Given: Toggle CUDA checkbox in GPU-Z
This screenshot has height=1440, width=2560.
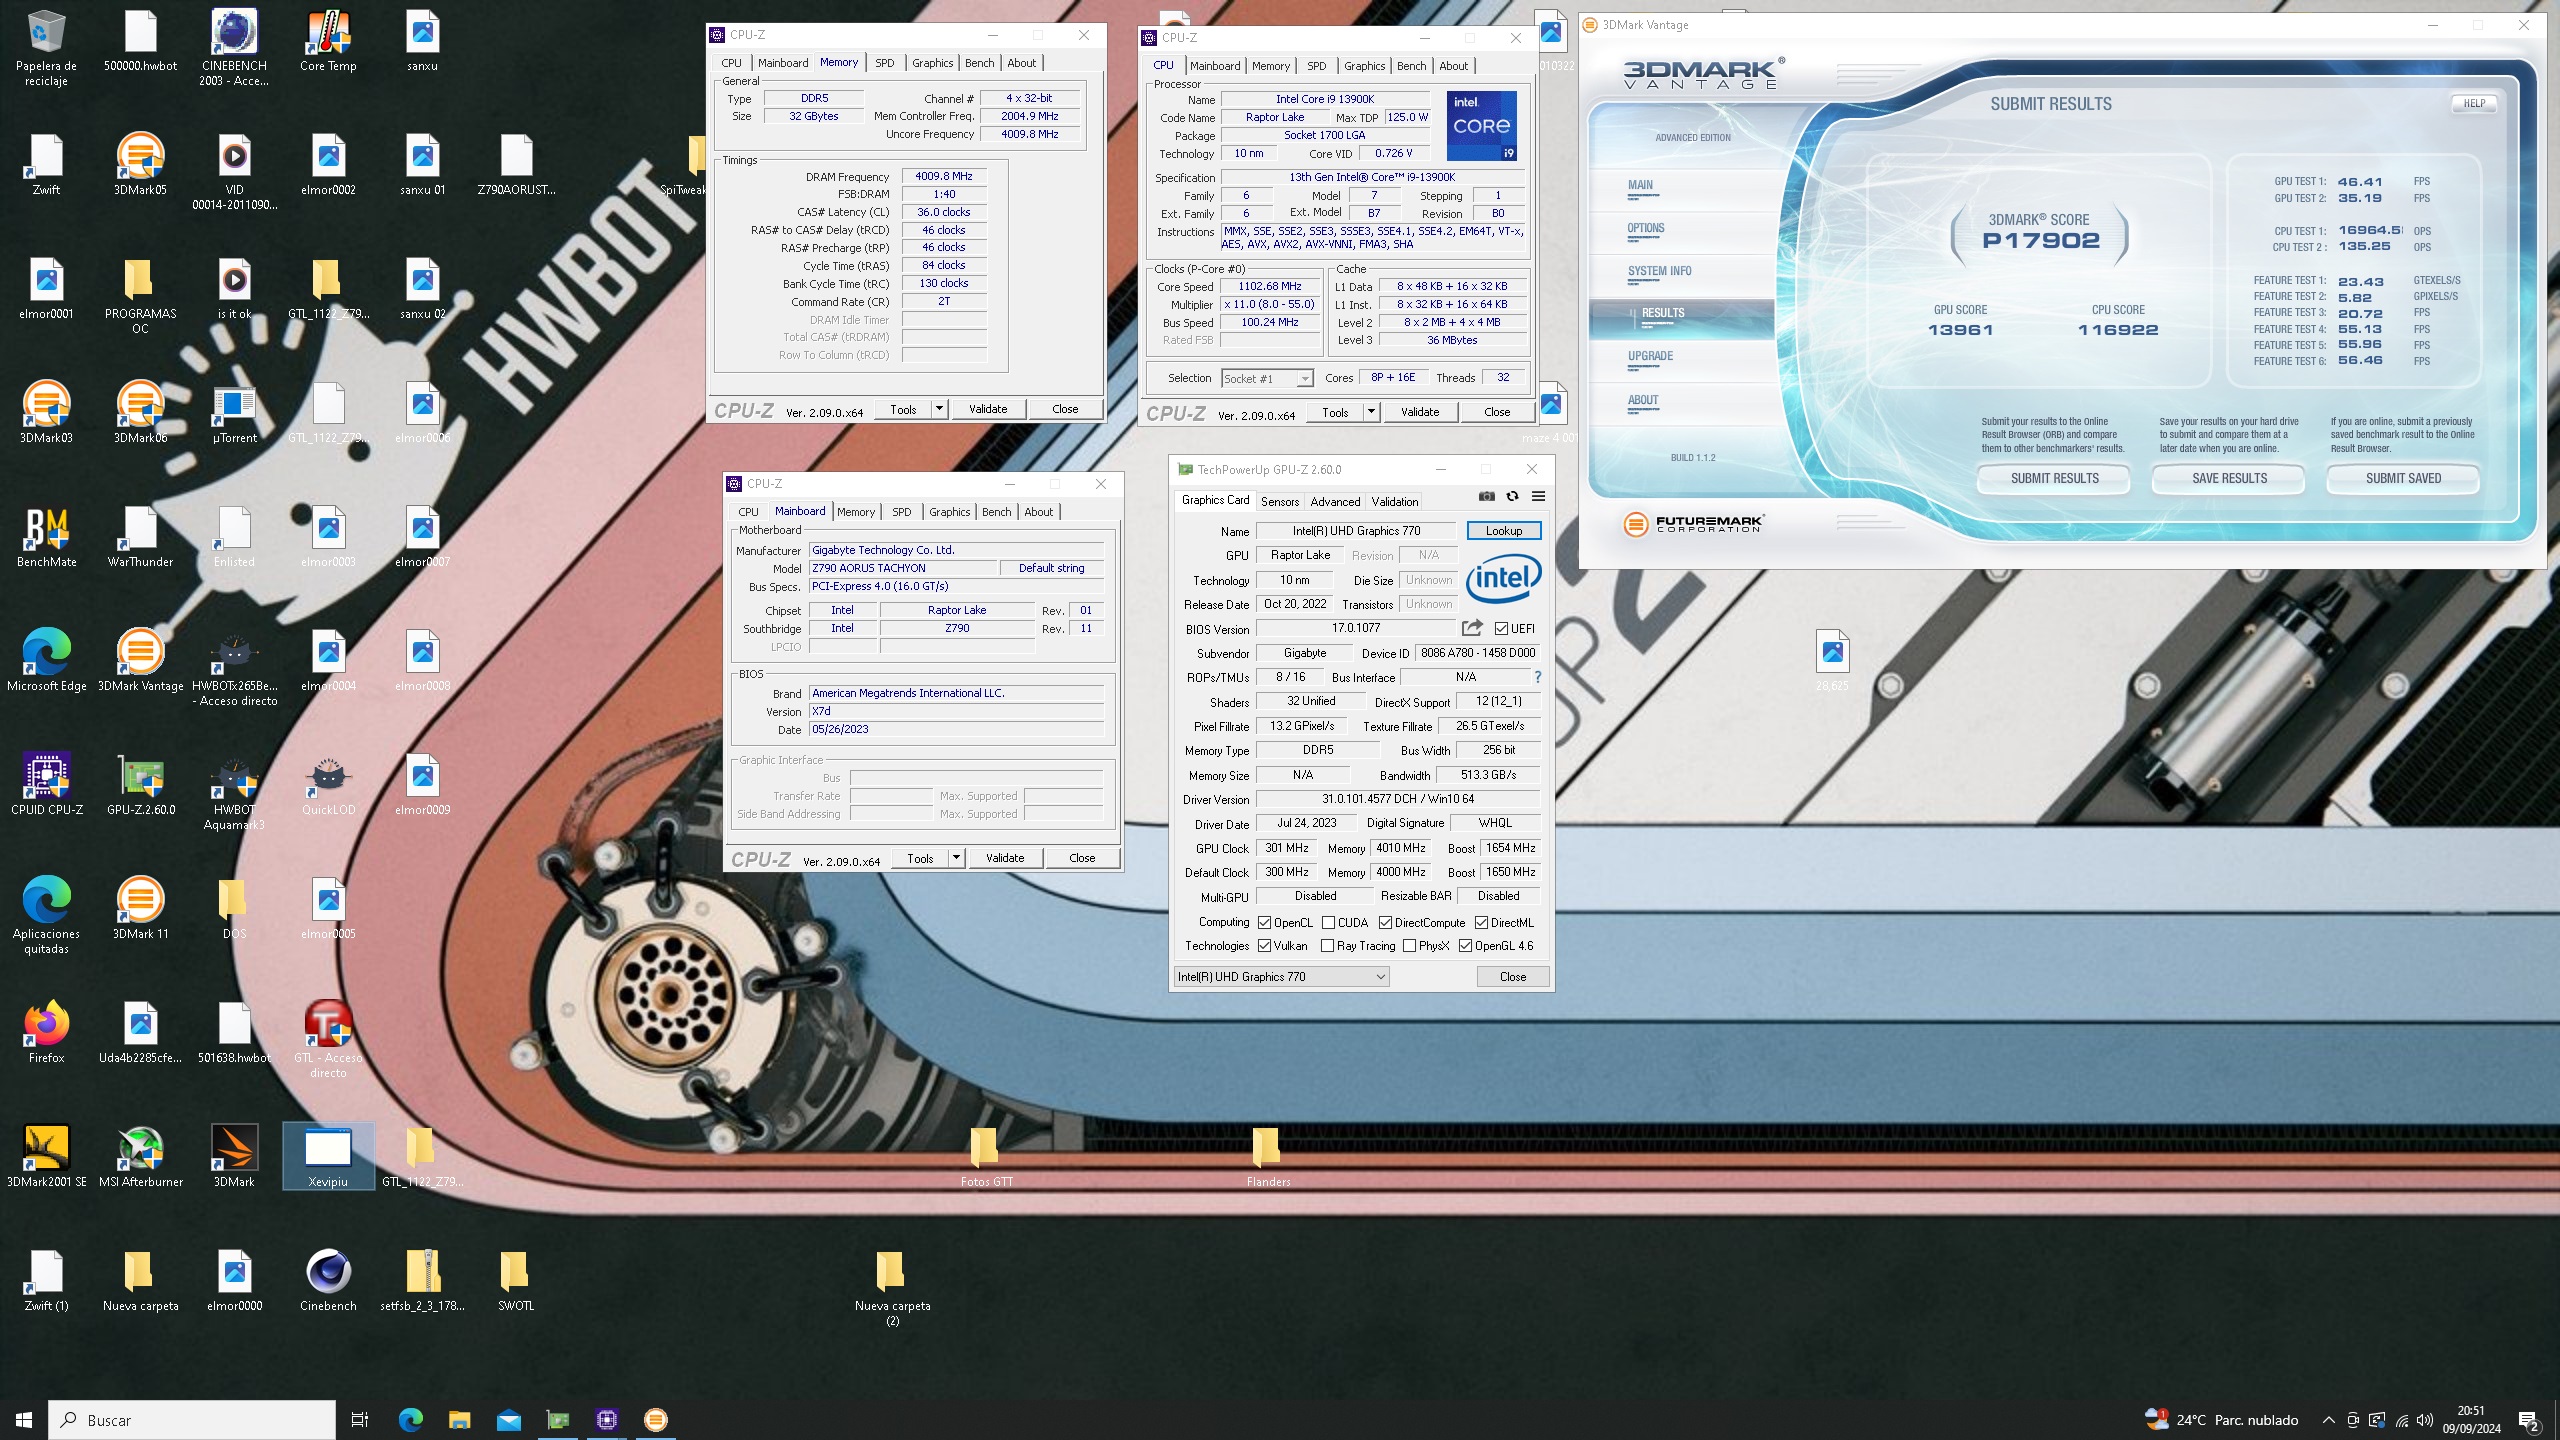Looking at the screenshot, I should point(1328,922).
